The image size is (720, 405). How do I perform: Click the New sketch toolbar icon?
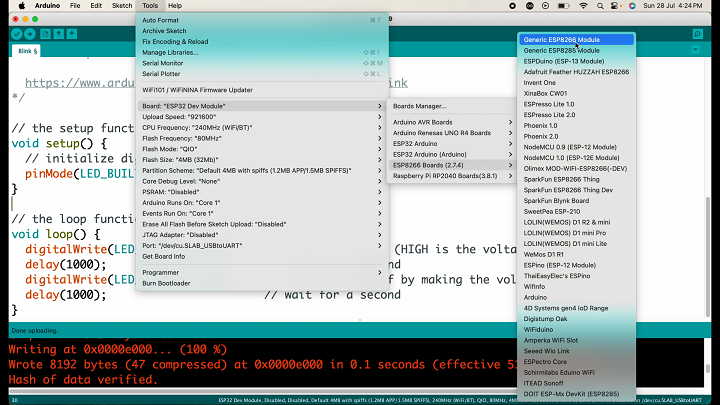tap(45, 34)
